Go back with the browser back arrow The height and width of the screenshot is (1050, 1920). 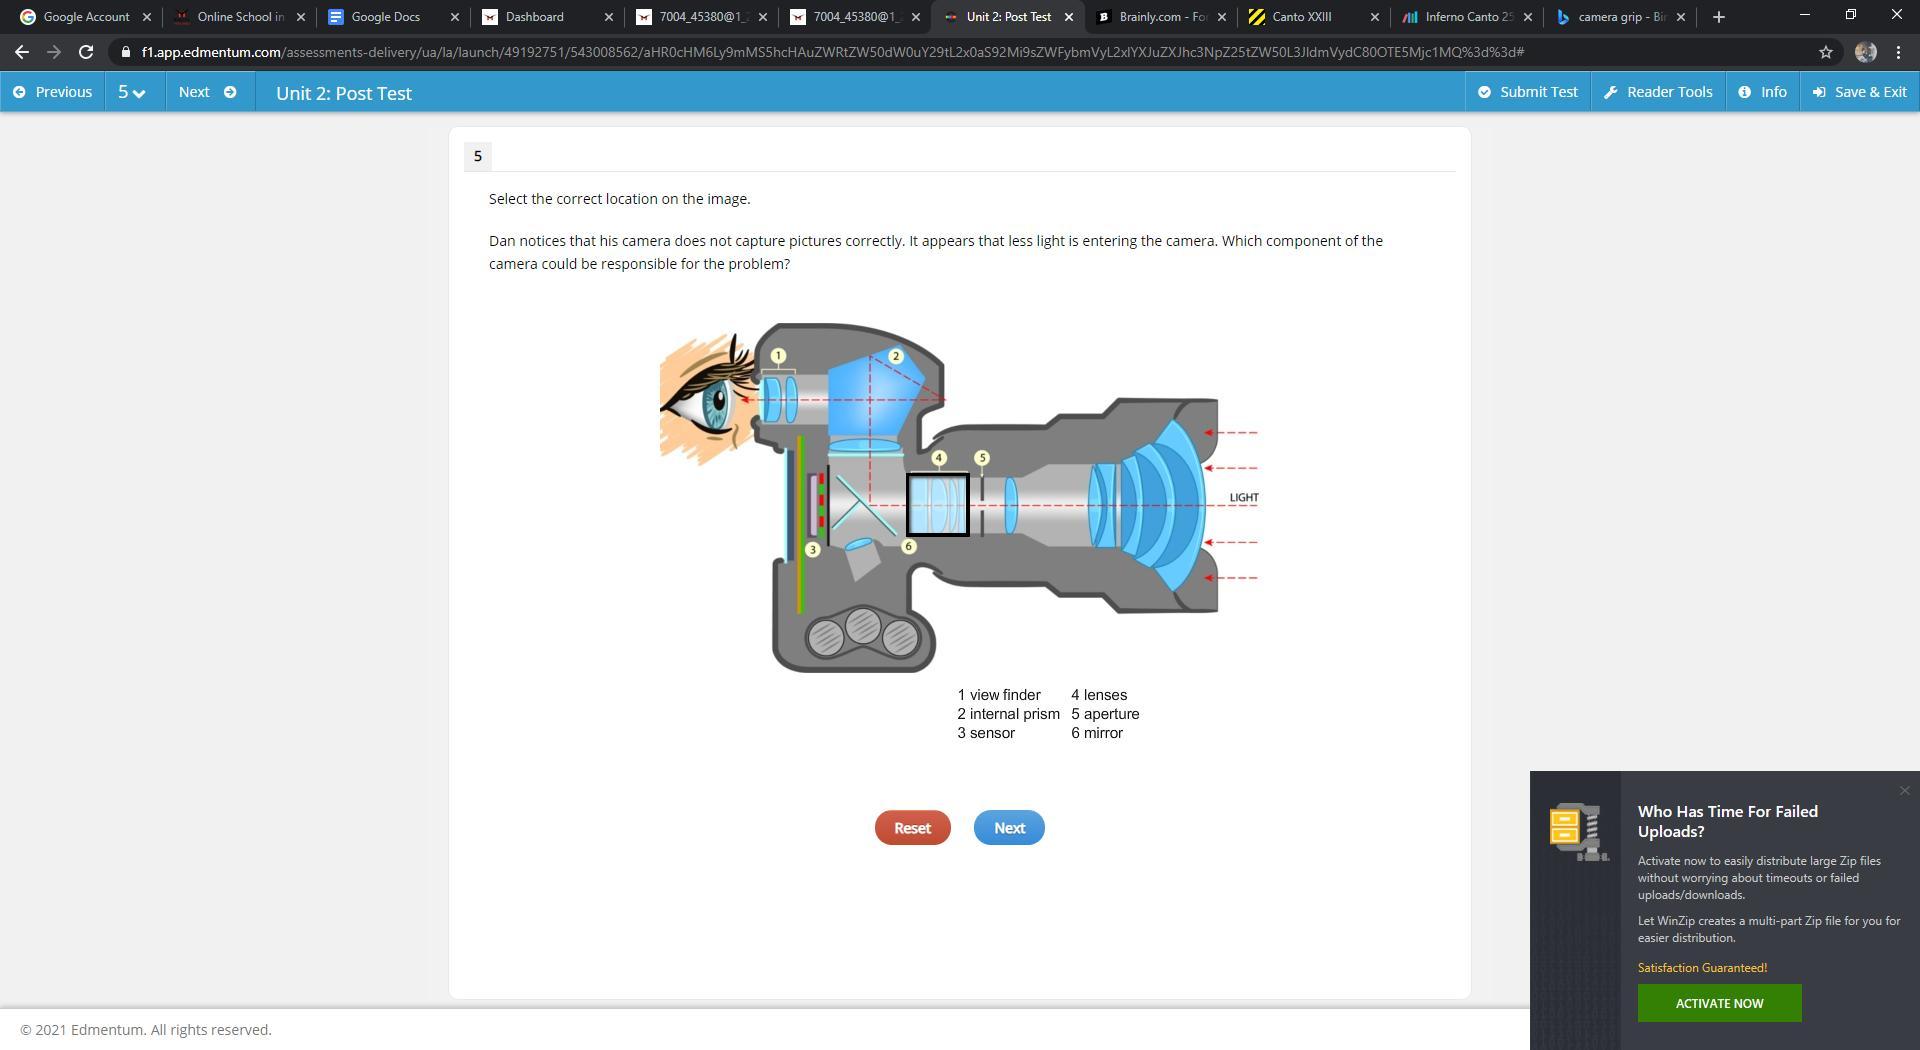(22, 52)
